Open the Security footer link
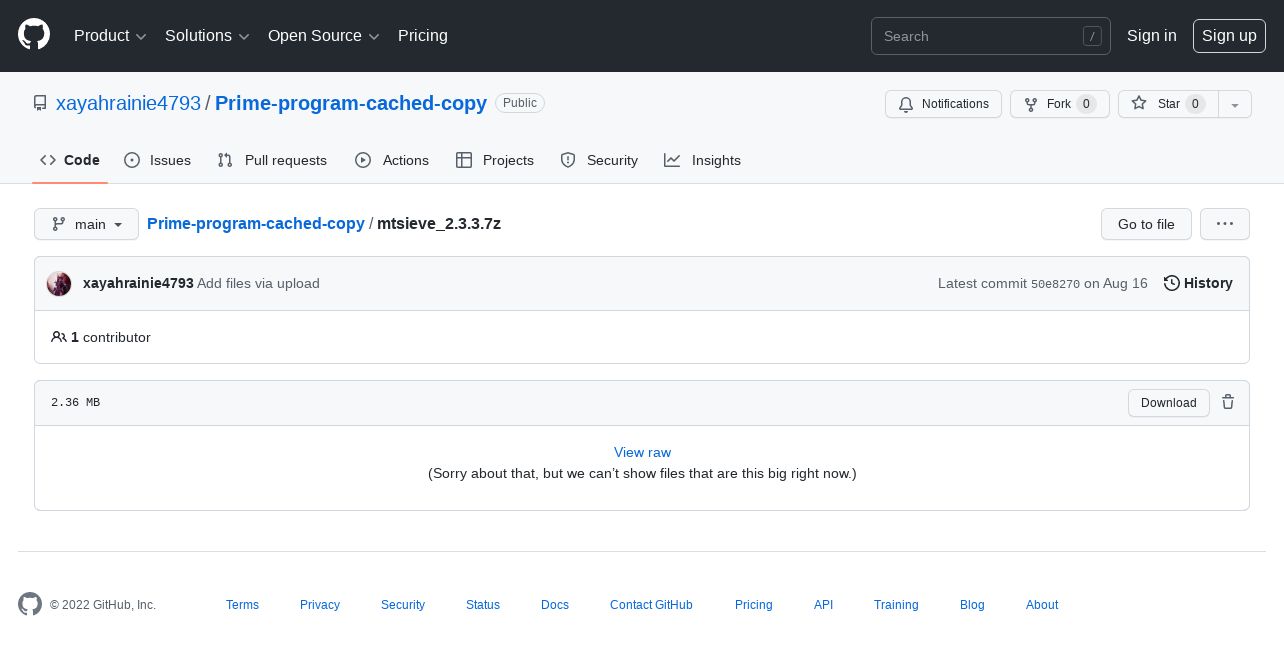1284x666 pixels. (x=403, y=605)
